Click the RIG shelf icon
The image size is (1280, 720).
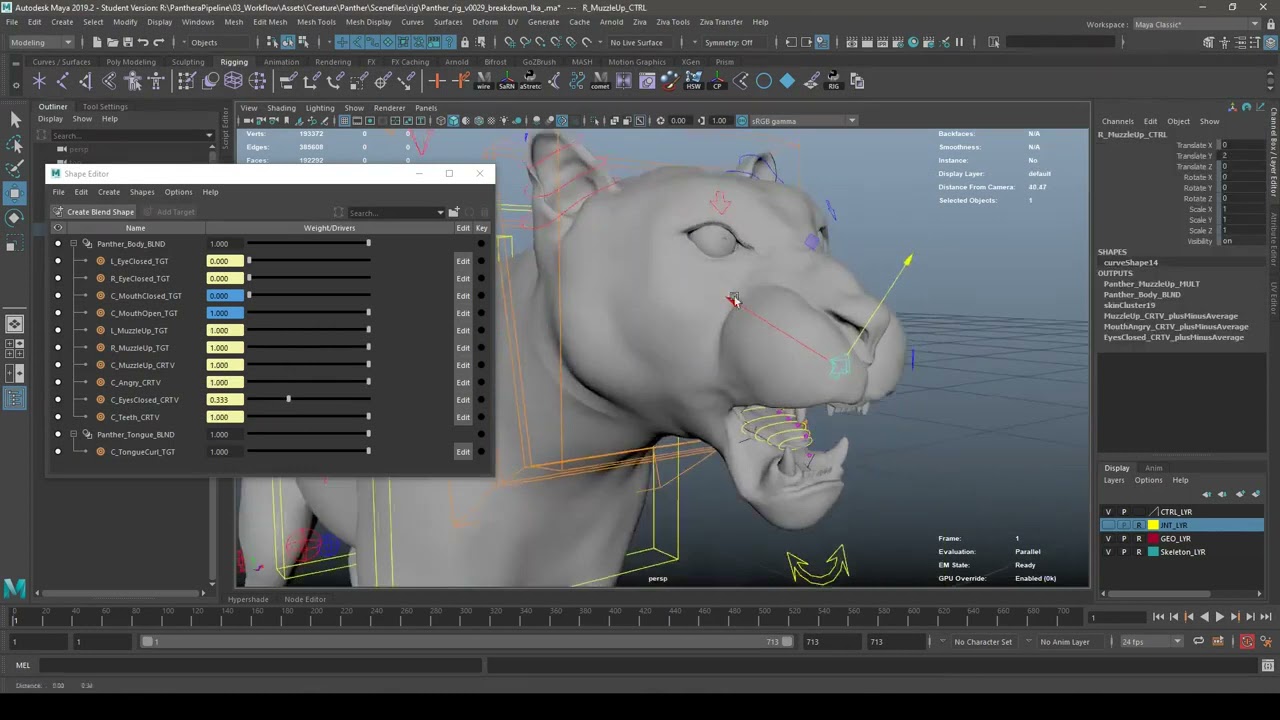(x=833, y=81)
